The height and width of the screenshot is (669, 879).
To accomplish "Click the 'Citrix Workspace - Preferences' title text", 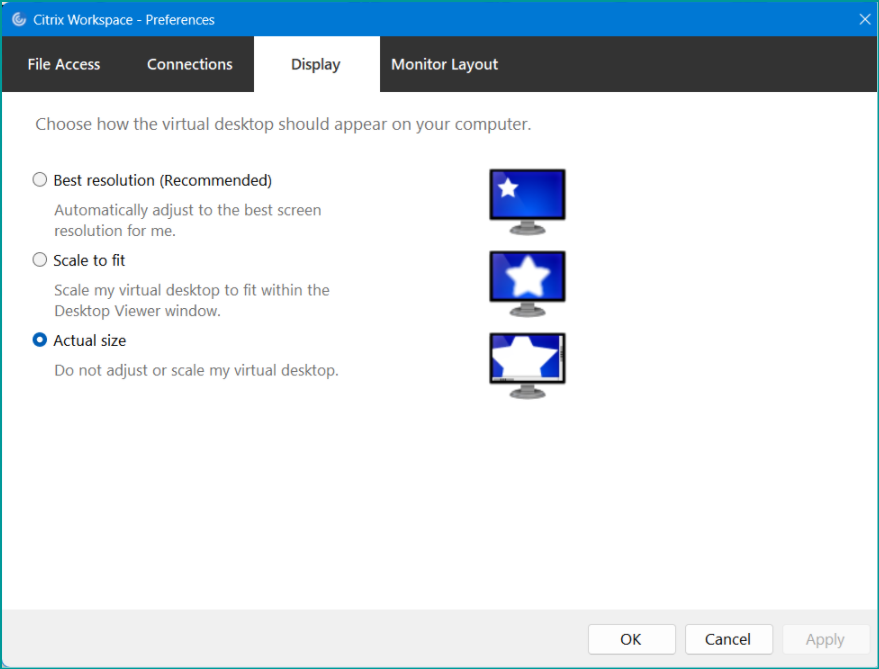I will 124,20.
